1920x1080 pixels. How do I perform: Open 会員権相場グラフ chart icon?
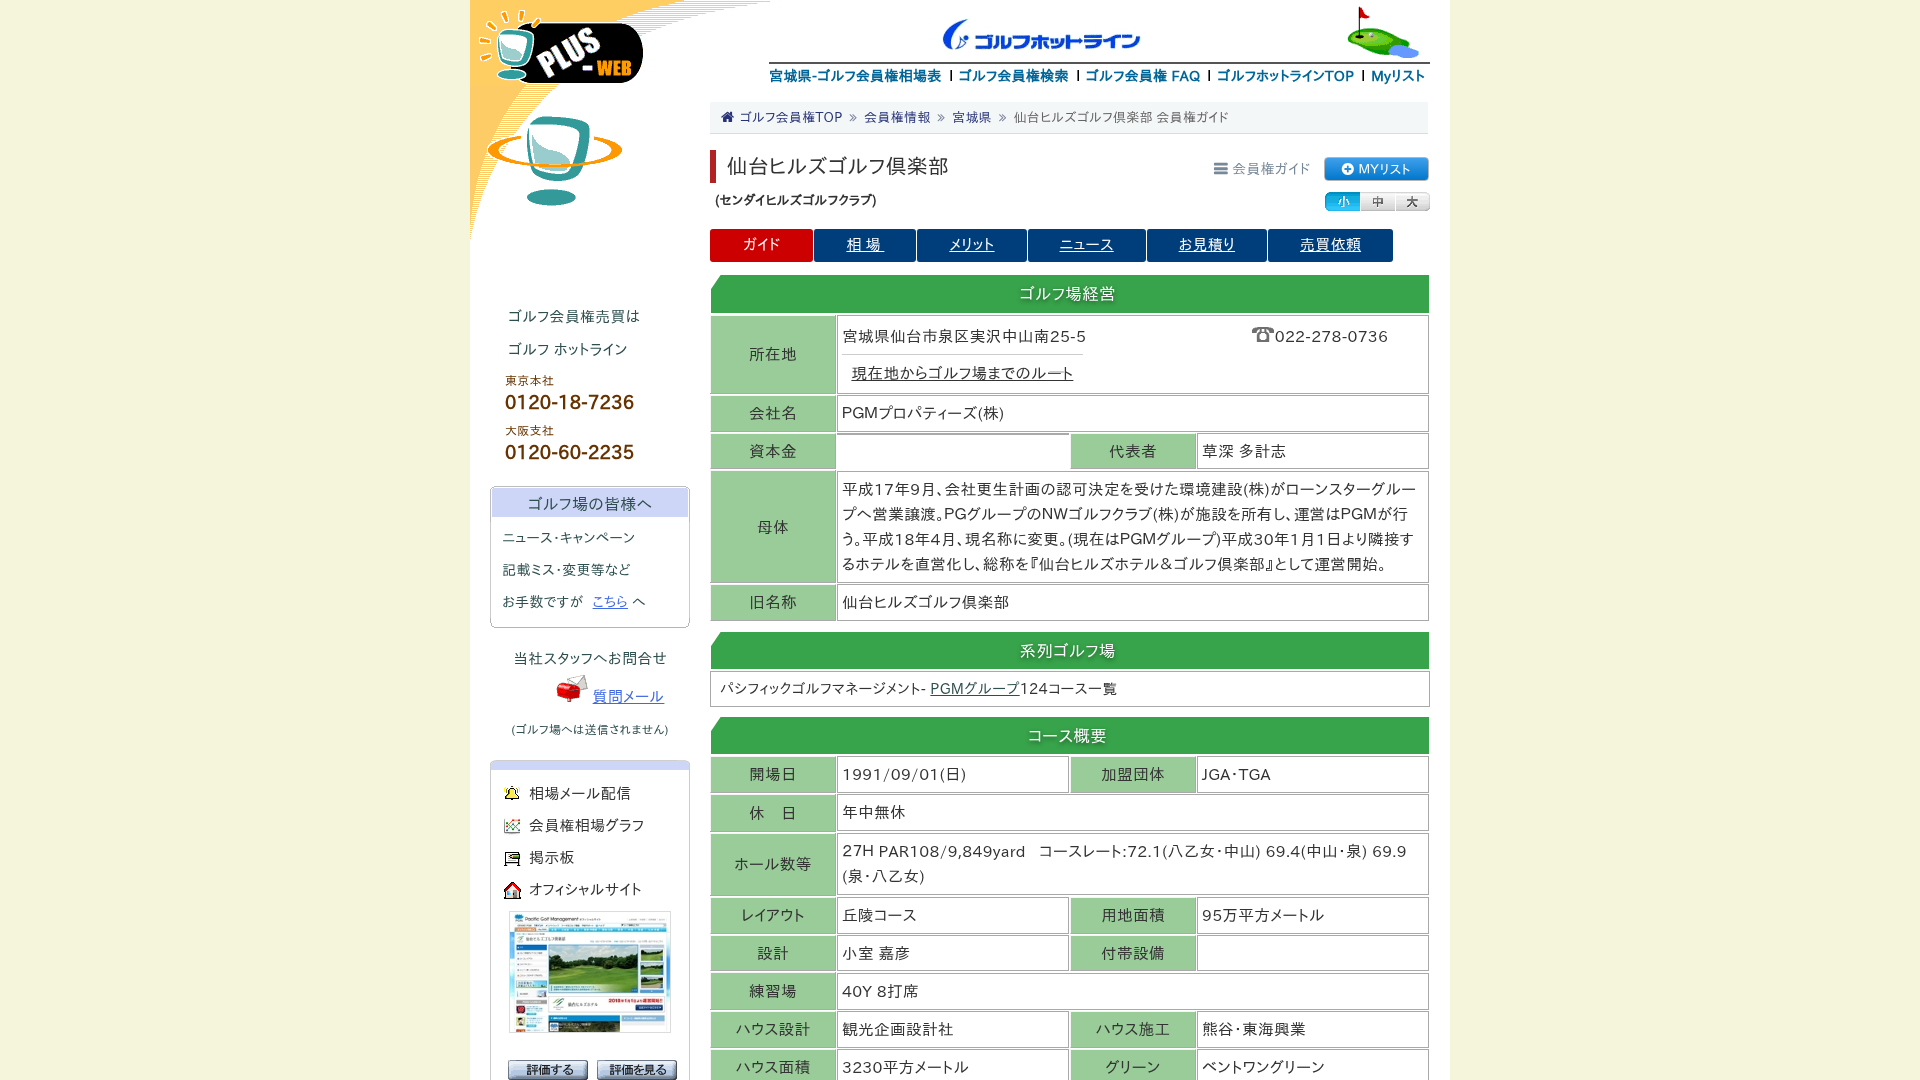point(512,826)
